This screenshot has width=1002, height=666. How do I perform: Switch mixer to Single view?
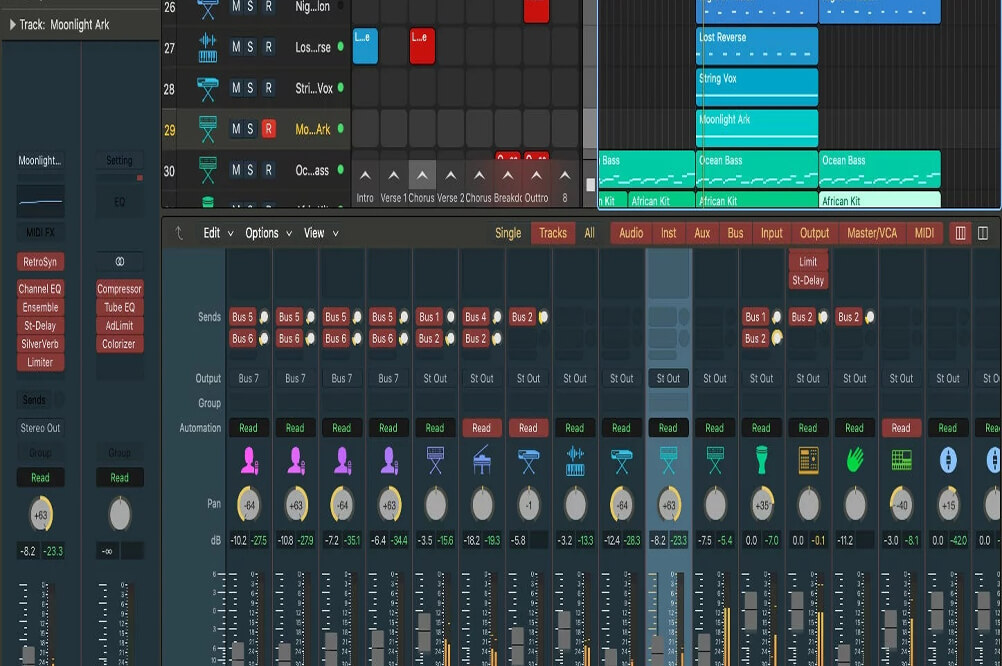pyautogui.click(x=508, y=233)
